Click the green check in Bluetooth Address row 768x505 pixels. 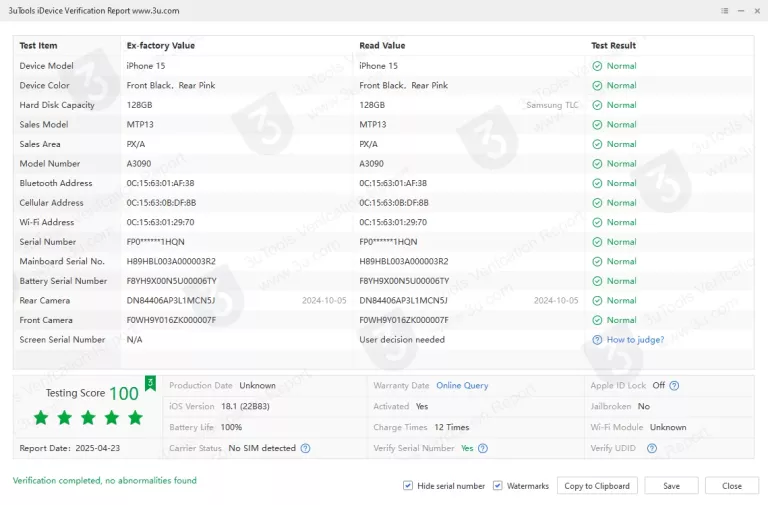click(x=597, y=184)
